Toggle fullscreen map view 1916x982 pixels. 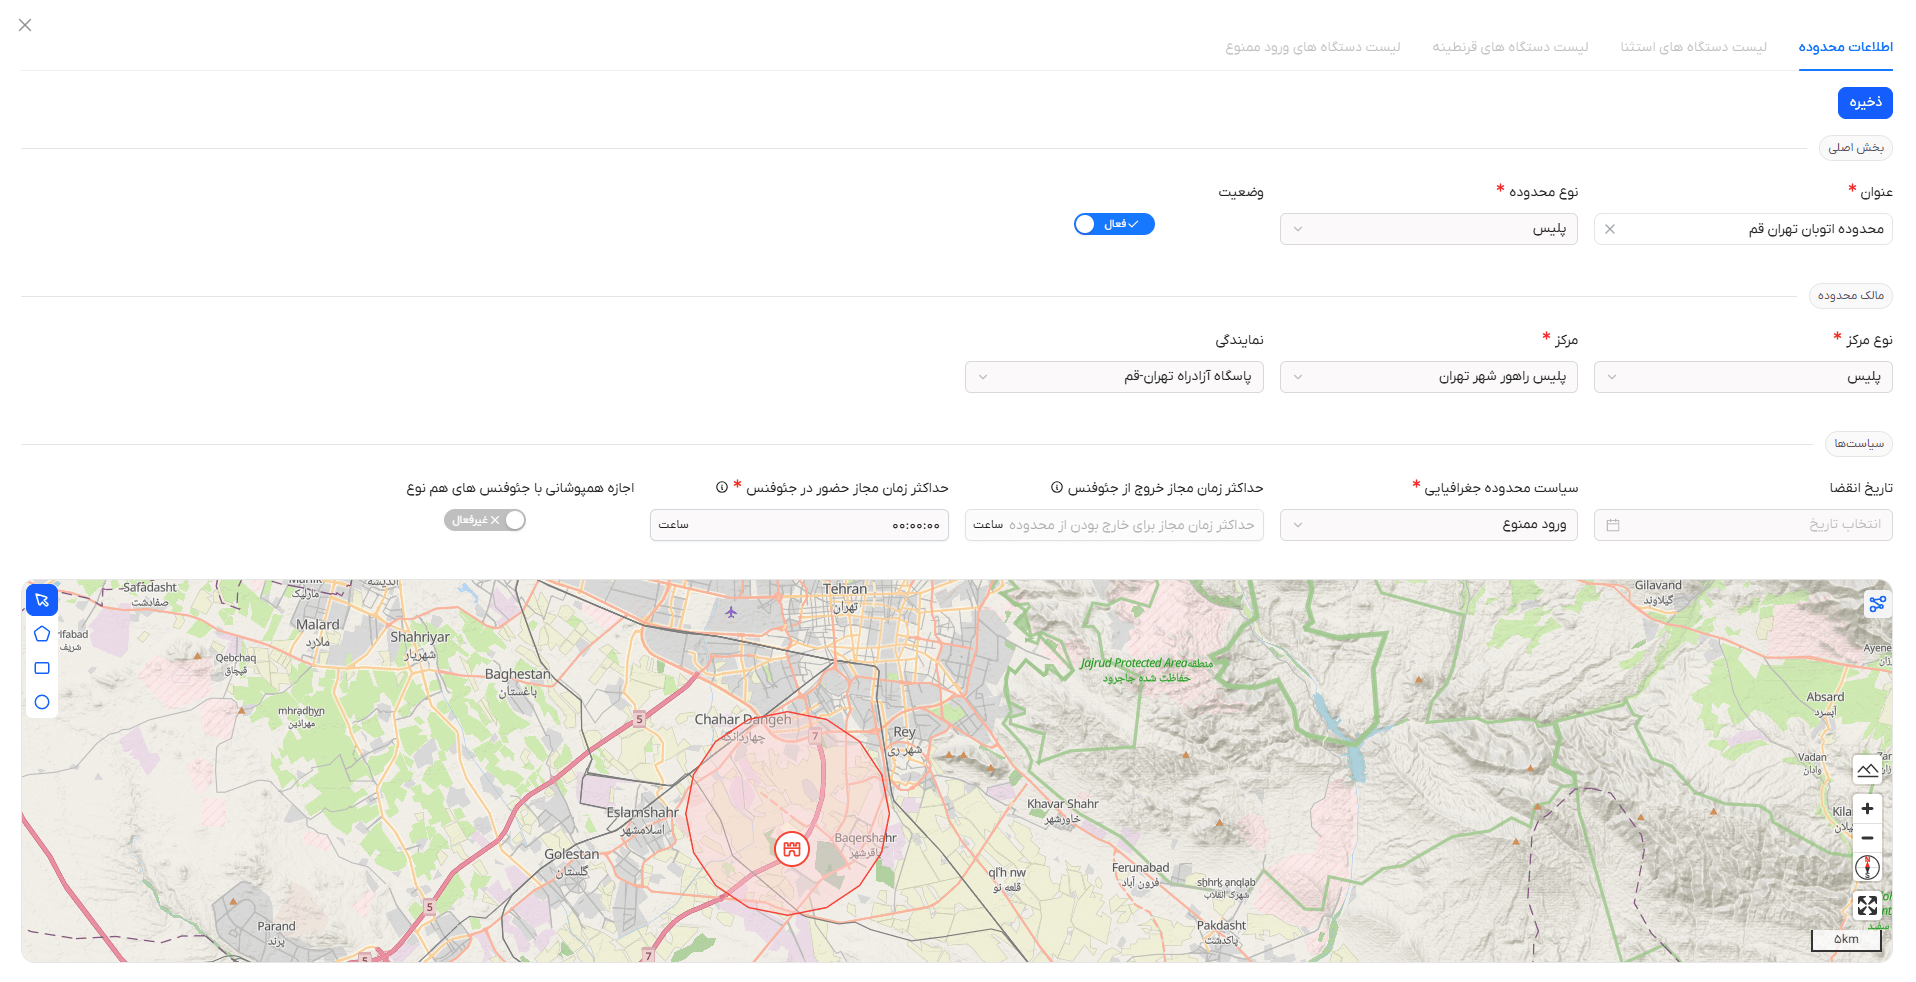[x=1867, y=906]
